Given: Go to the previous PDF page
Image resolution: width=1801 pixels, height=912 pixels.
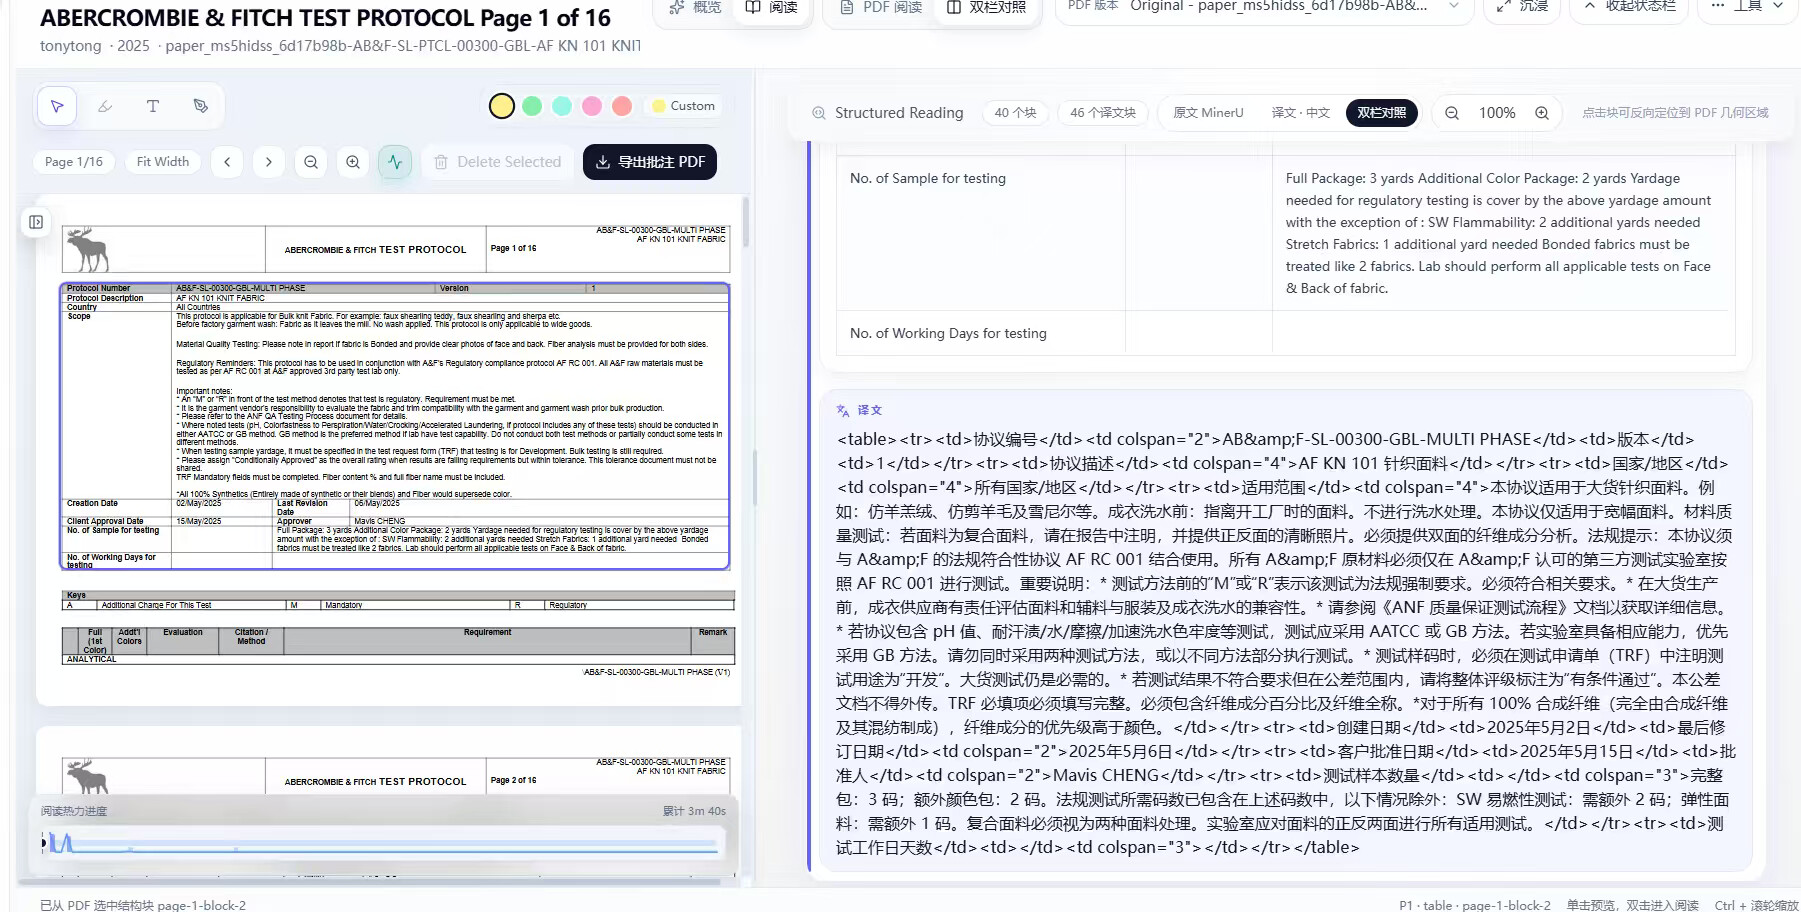Looking at the screenshot, I should click(x=227, y=162).
